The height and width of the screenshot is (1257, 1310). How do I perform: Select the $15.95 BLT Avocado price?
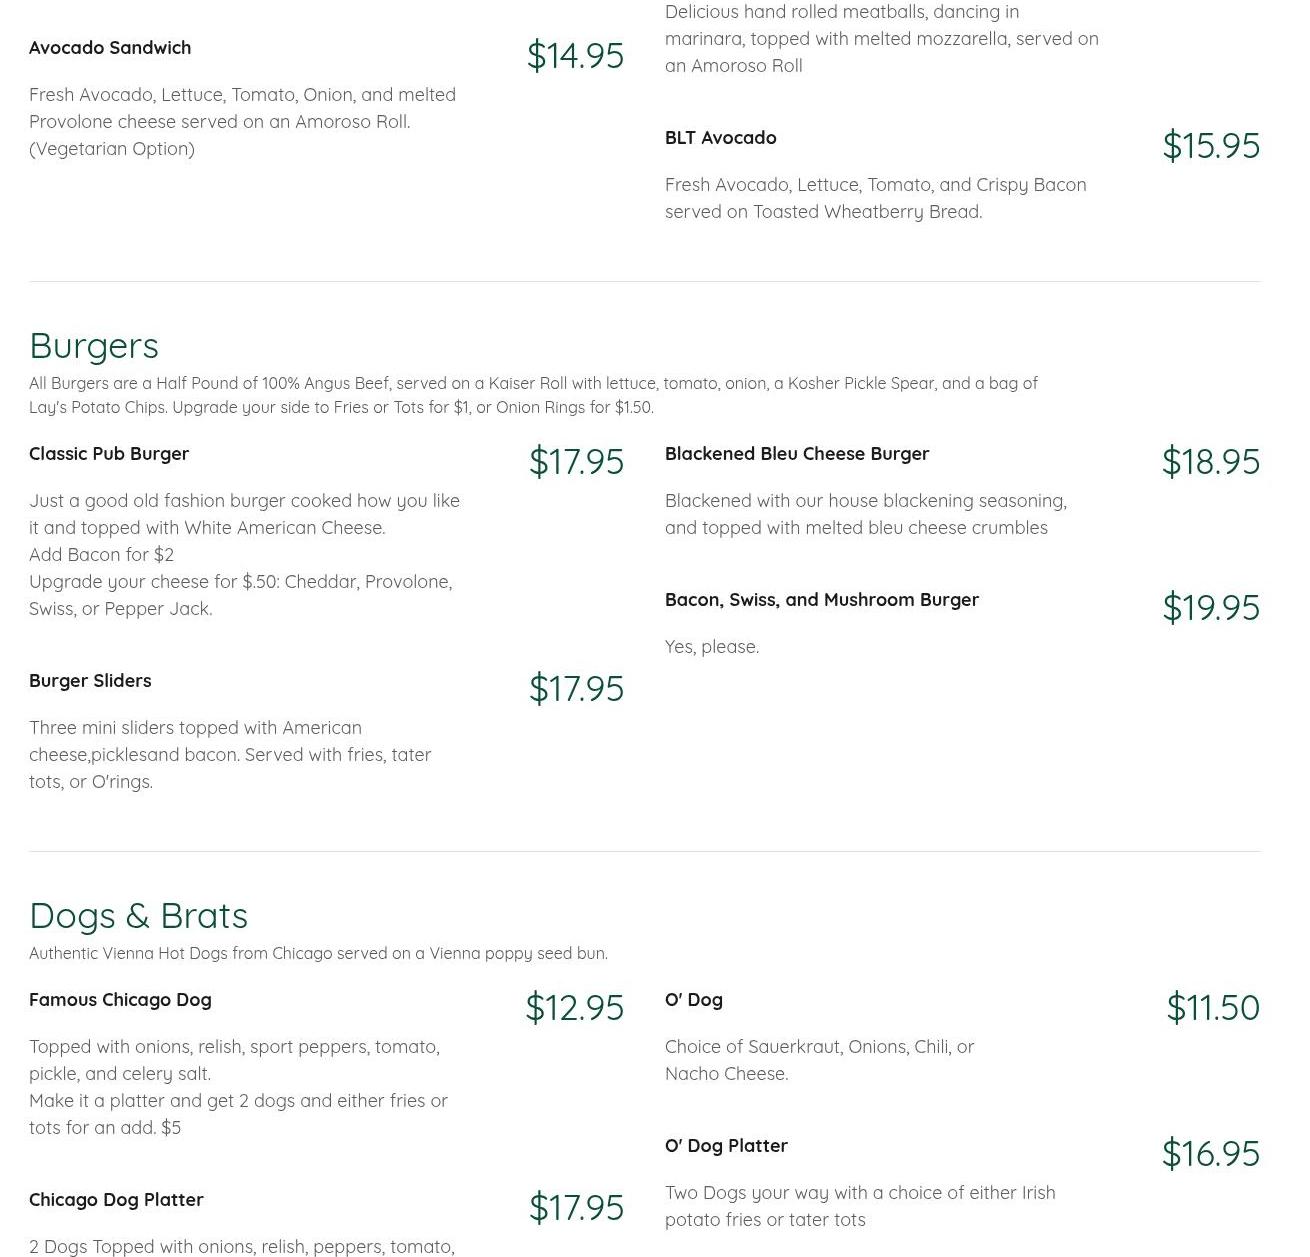(x=1211, y=145)
